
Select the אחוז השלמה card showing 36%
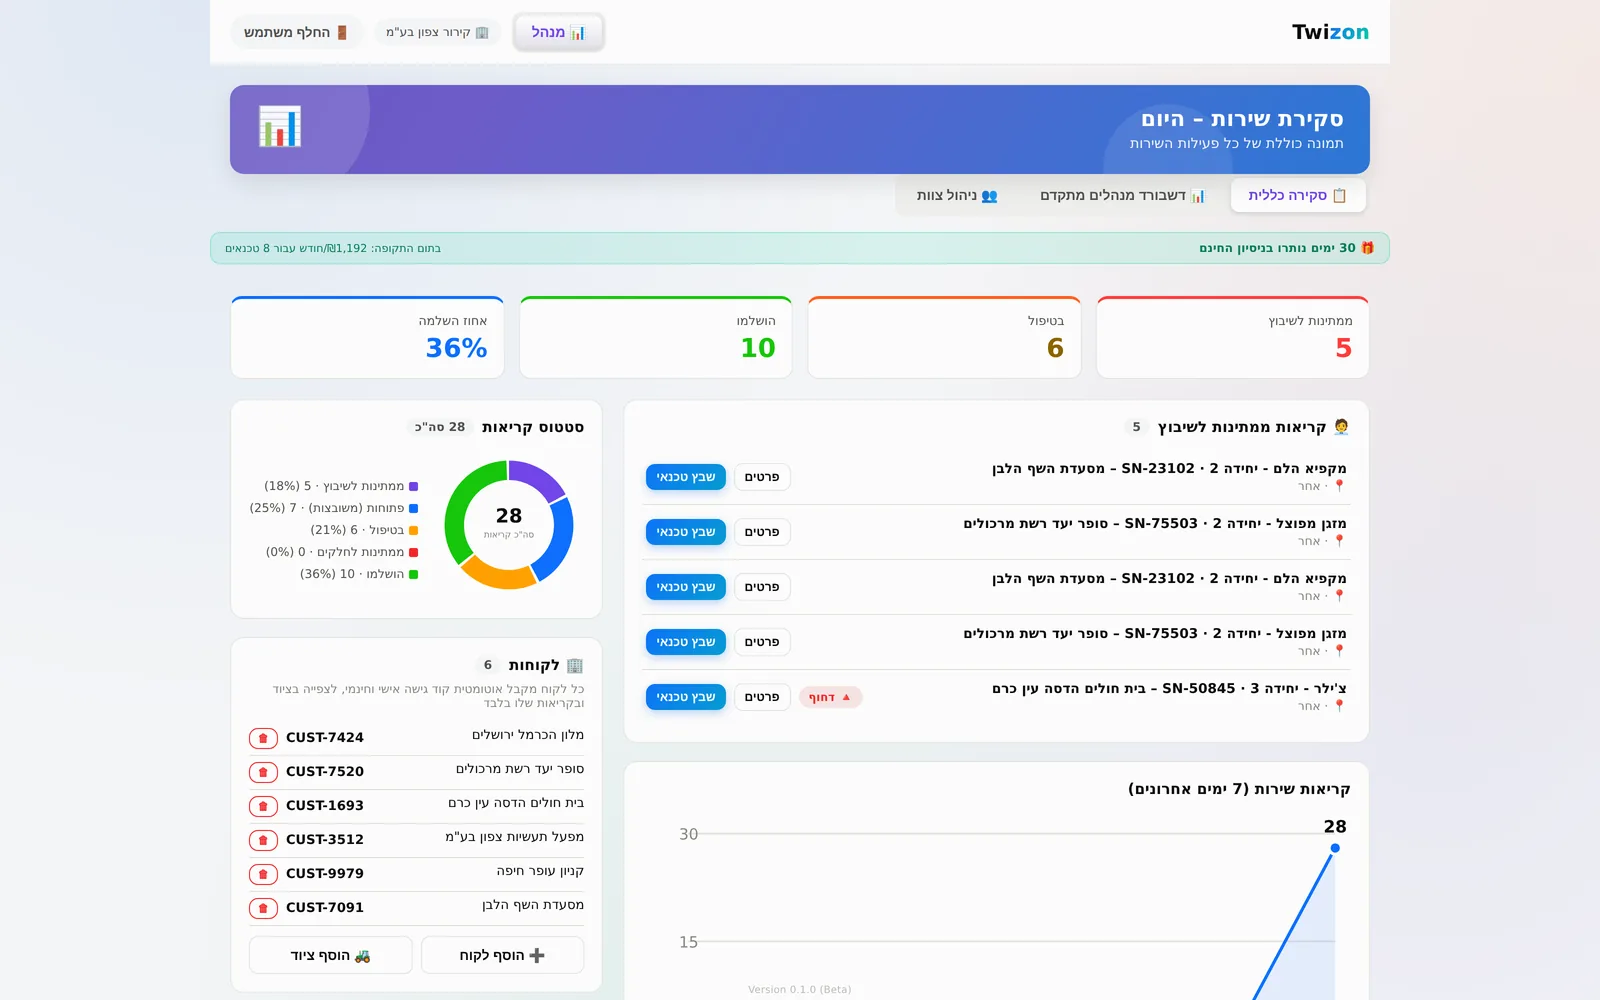pos(367,338)
